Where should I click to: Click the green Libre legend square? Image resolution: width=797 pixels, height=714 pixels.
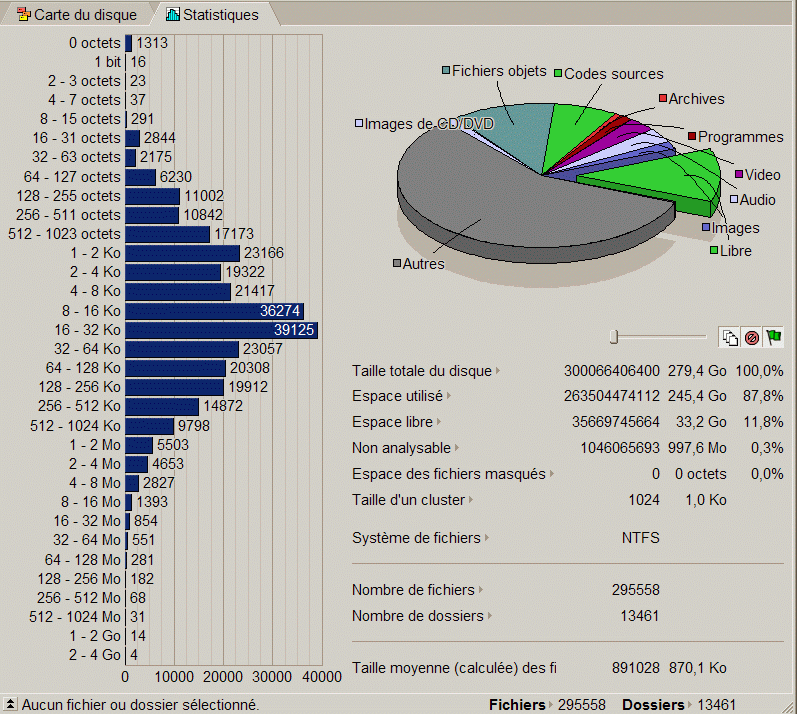pyautogui.click(x=713, y=251)
